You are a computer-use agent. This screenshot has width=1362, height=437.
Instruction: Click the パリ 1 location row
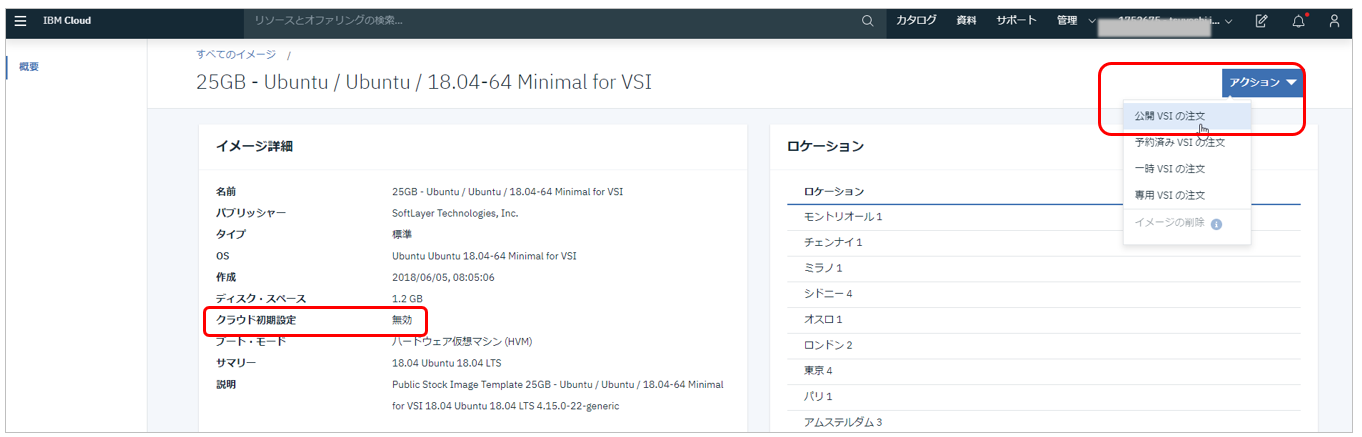1044,397
